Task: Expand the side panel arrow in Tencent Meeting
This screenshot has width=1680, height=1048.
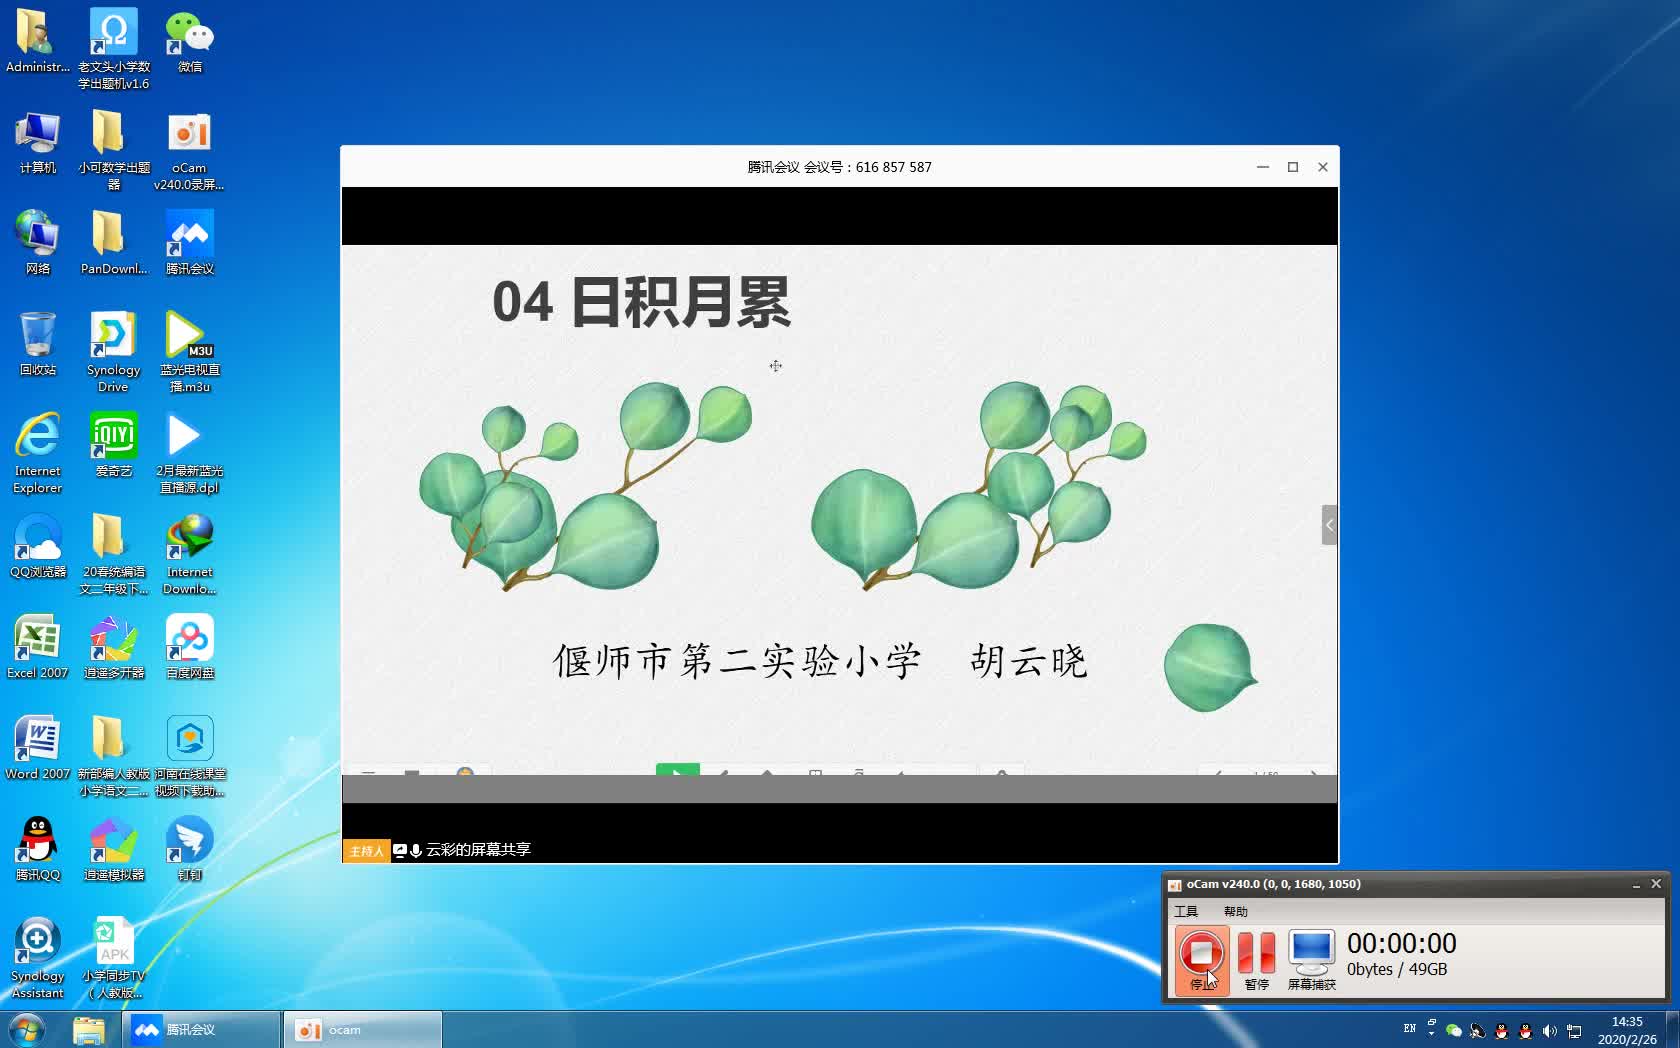Action: (1329, 525)
